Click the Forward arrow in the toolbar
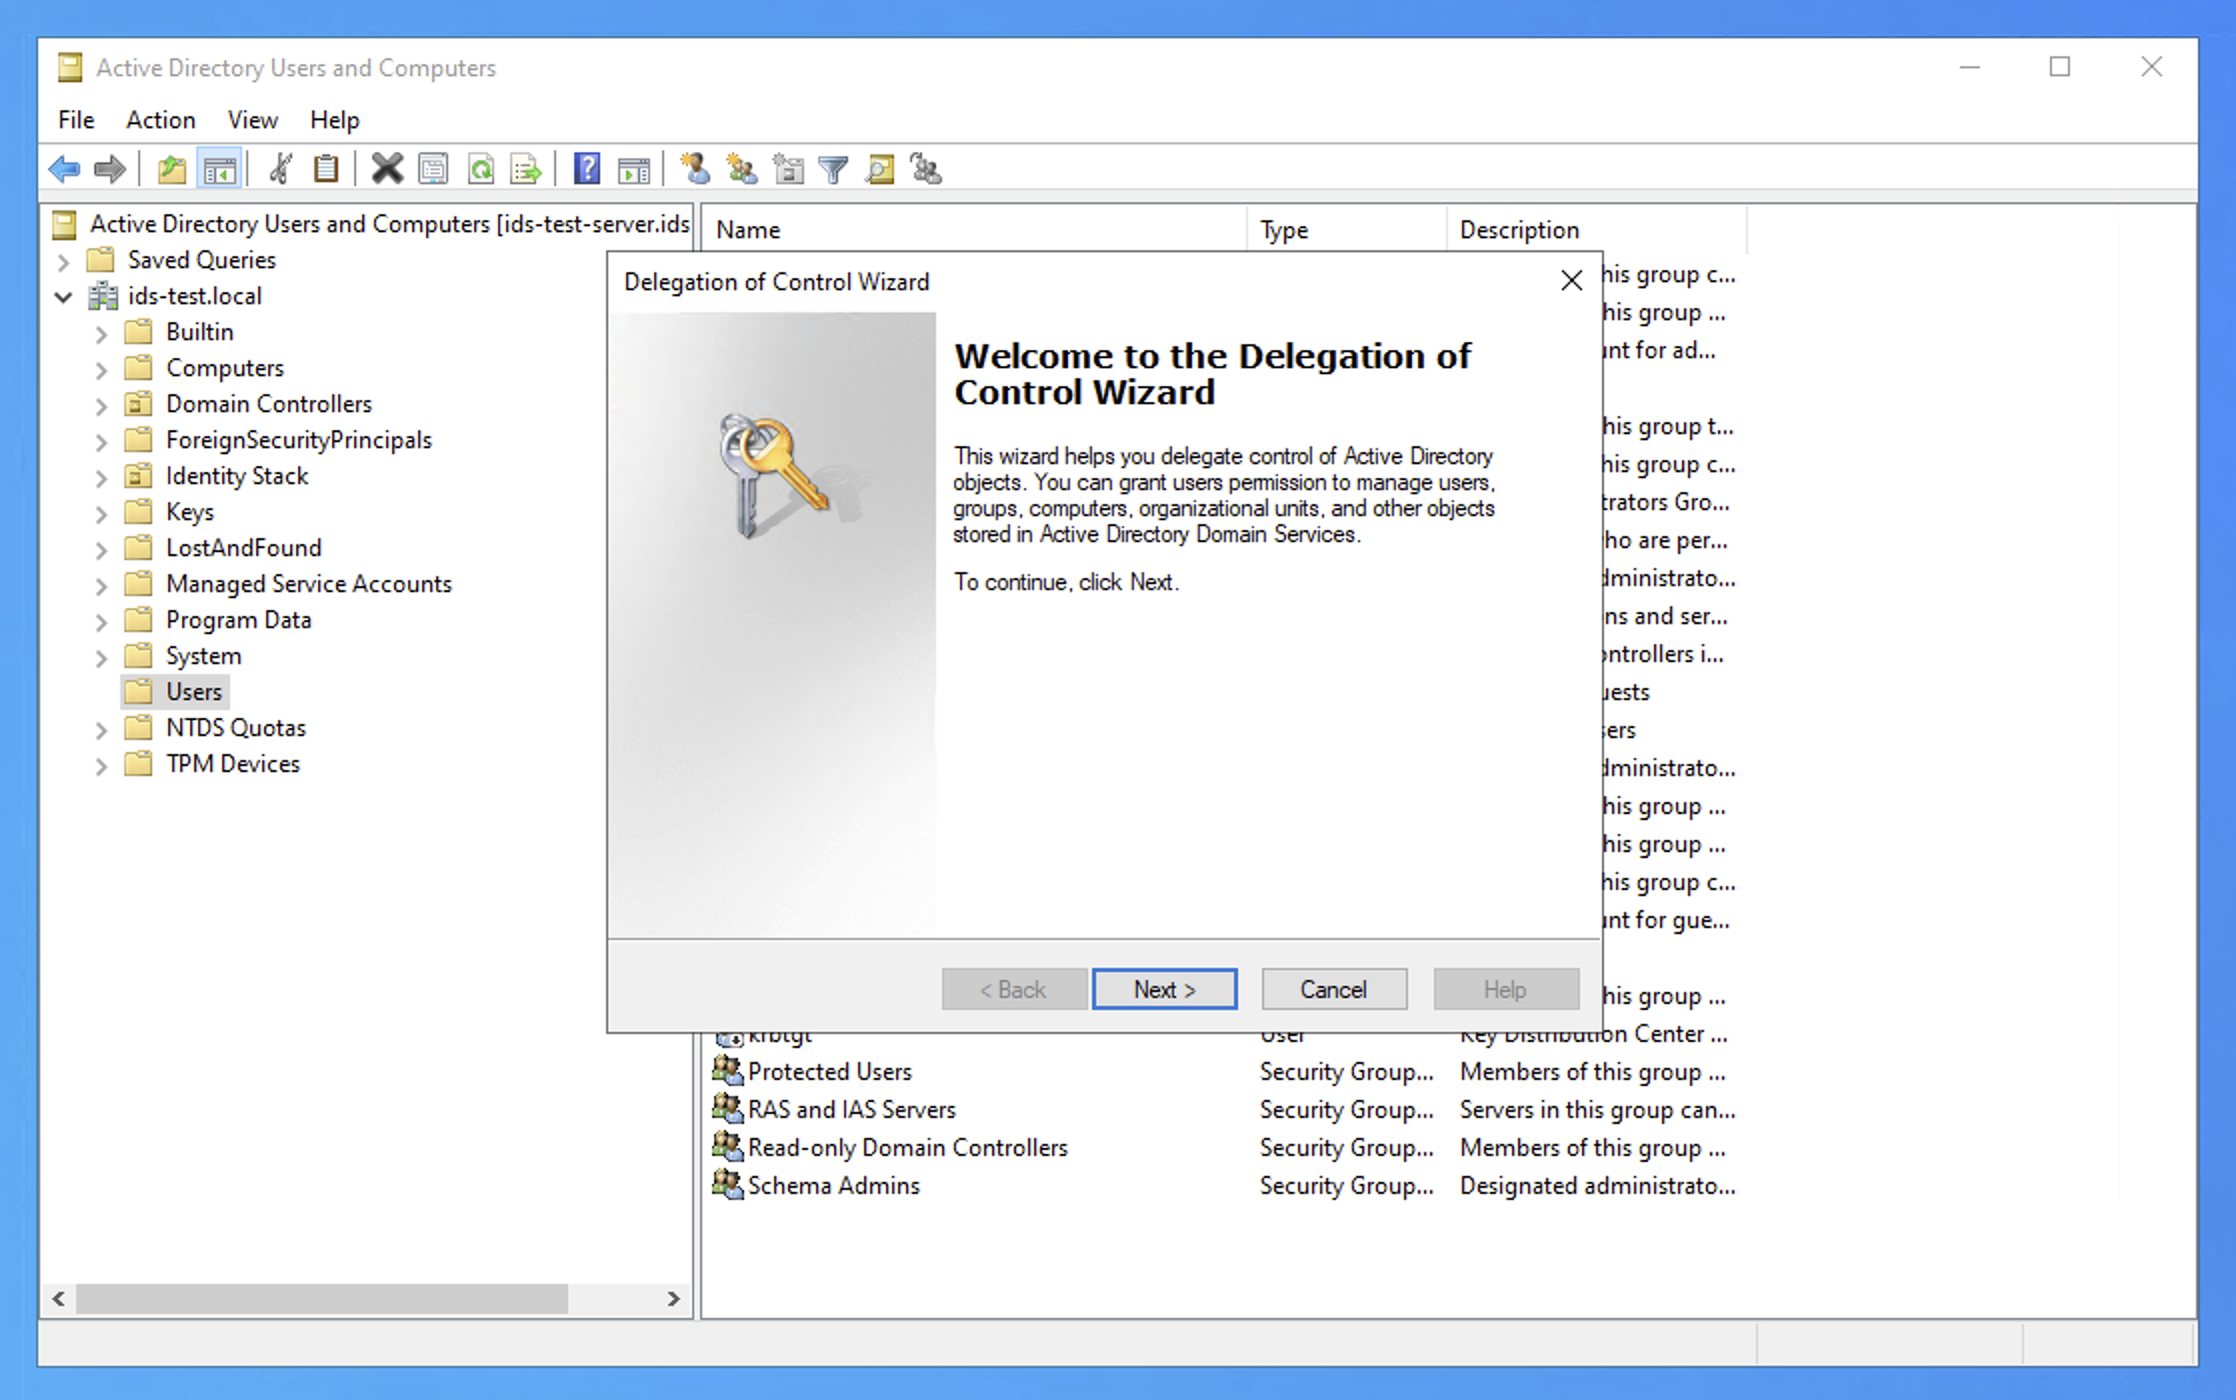Image resolution: width=2236 pixels, height=1400 pixels. [109, 169]
